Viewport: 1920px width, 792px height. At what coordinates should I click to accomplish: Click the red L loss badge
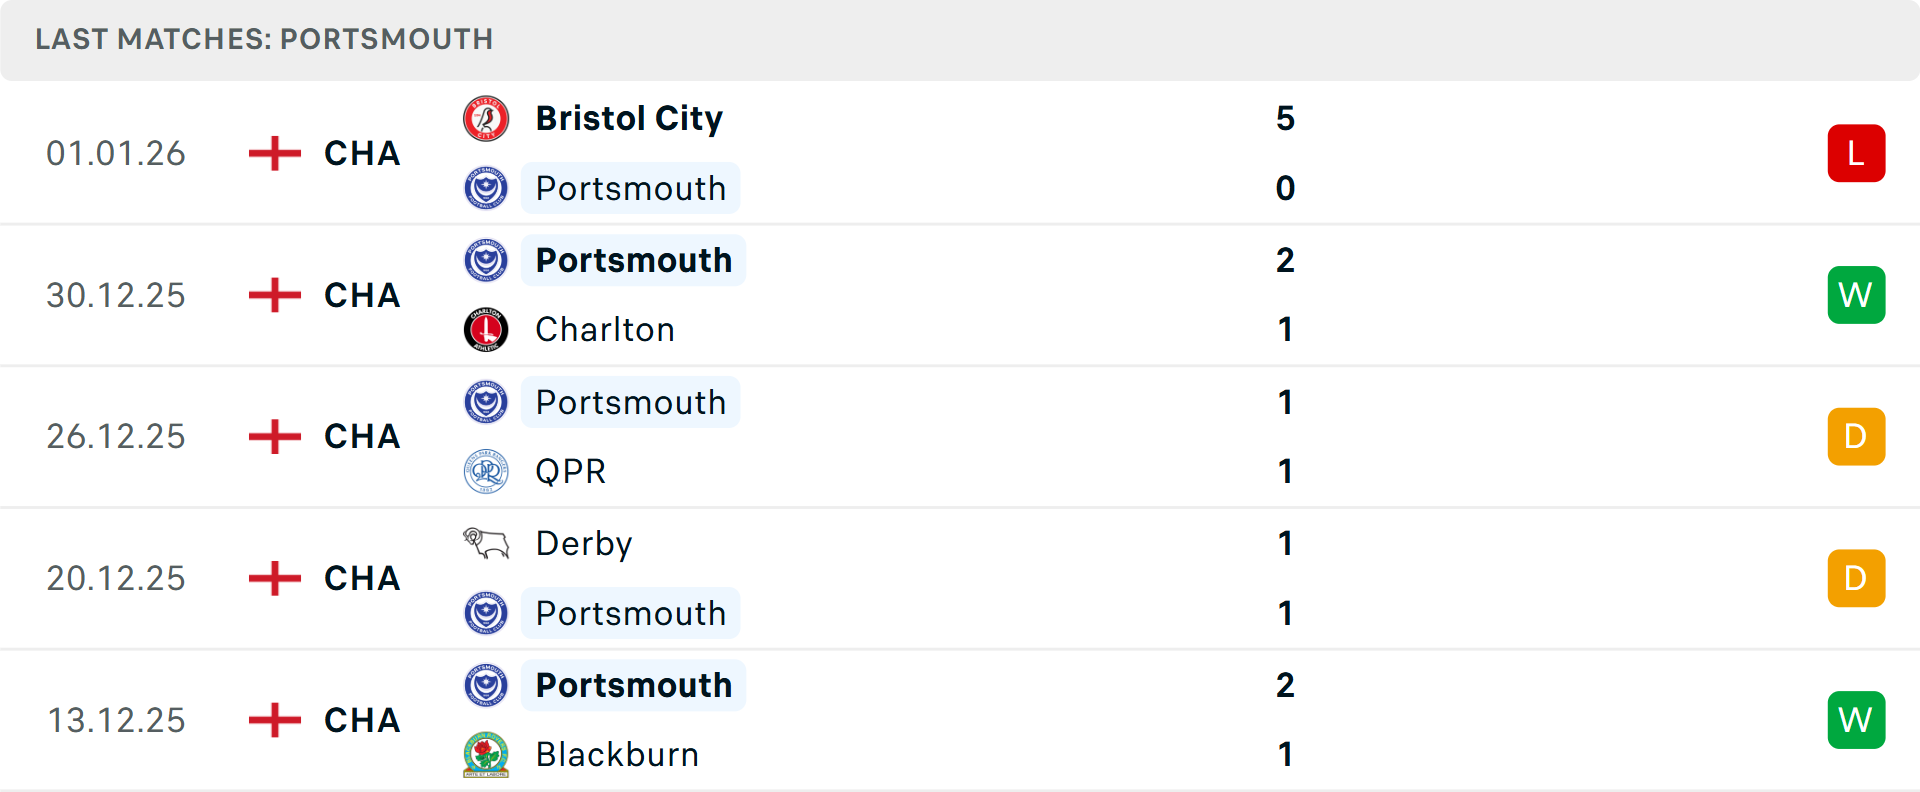[x=1856, y=153]
